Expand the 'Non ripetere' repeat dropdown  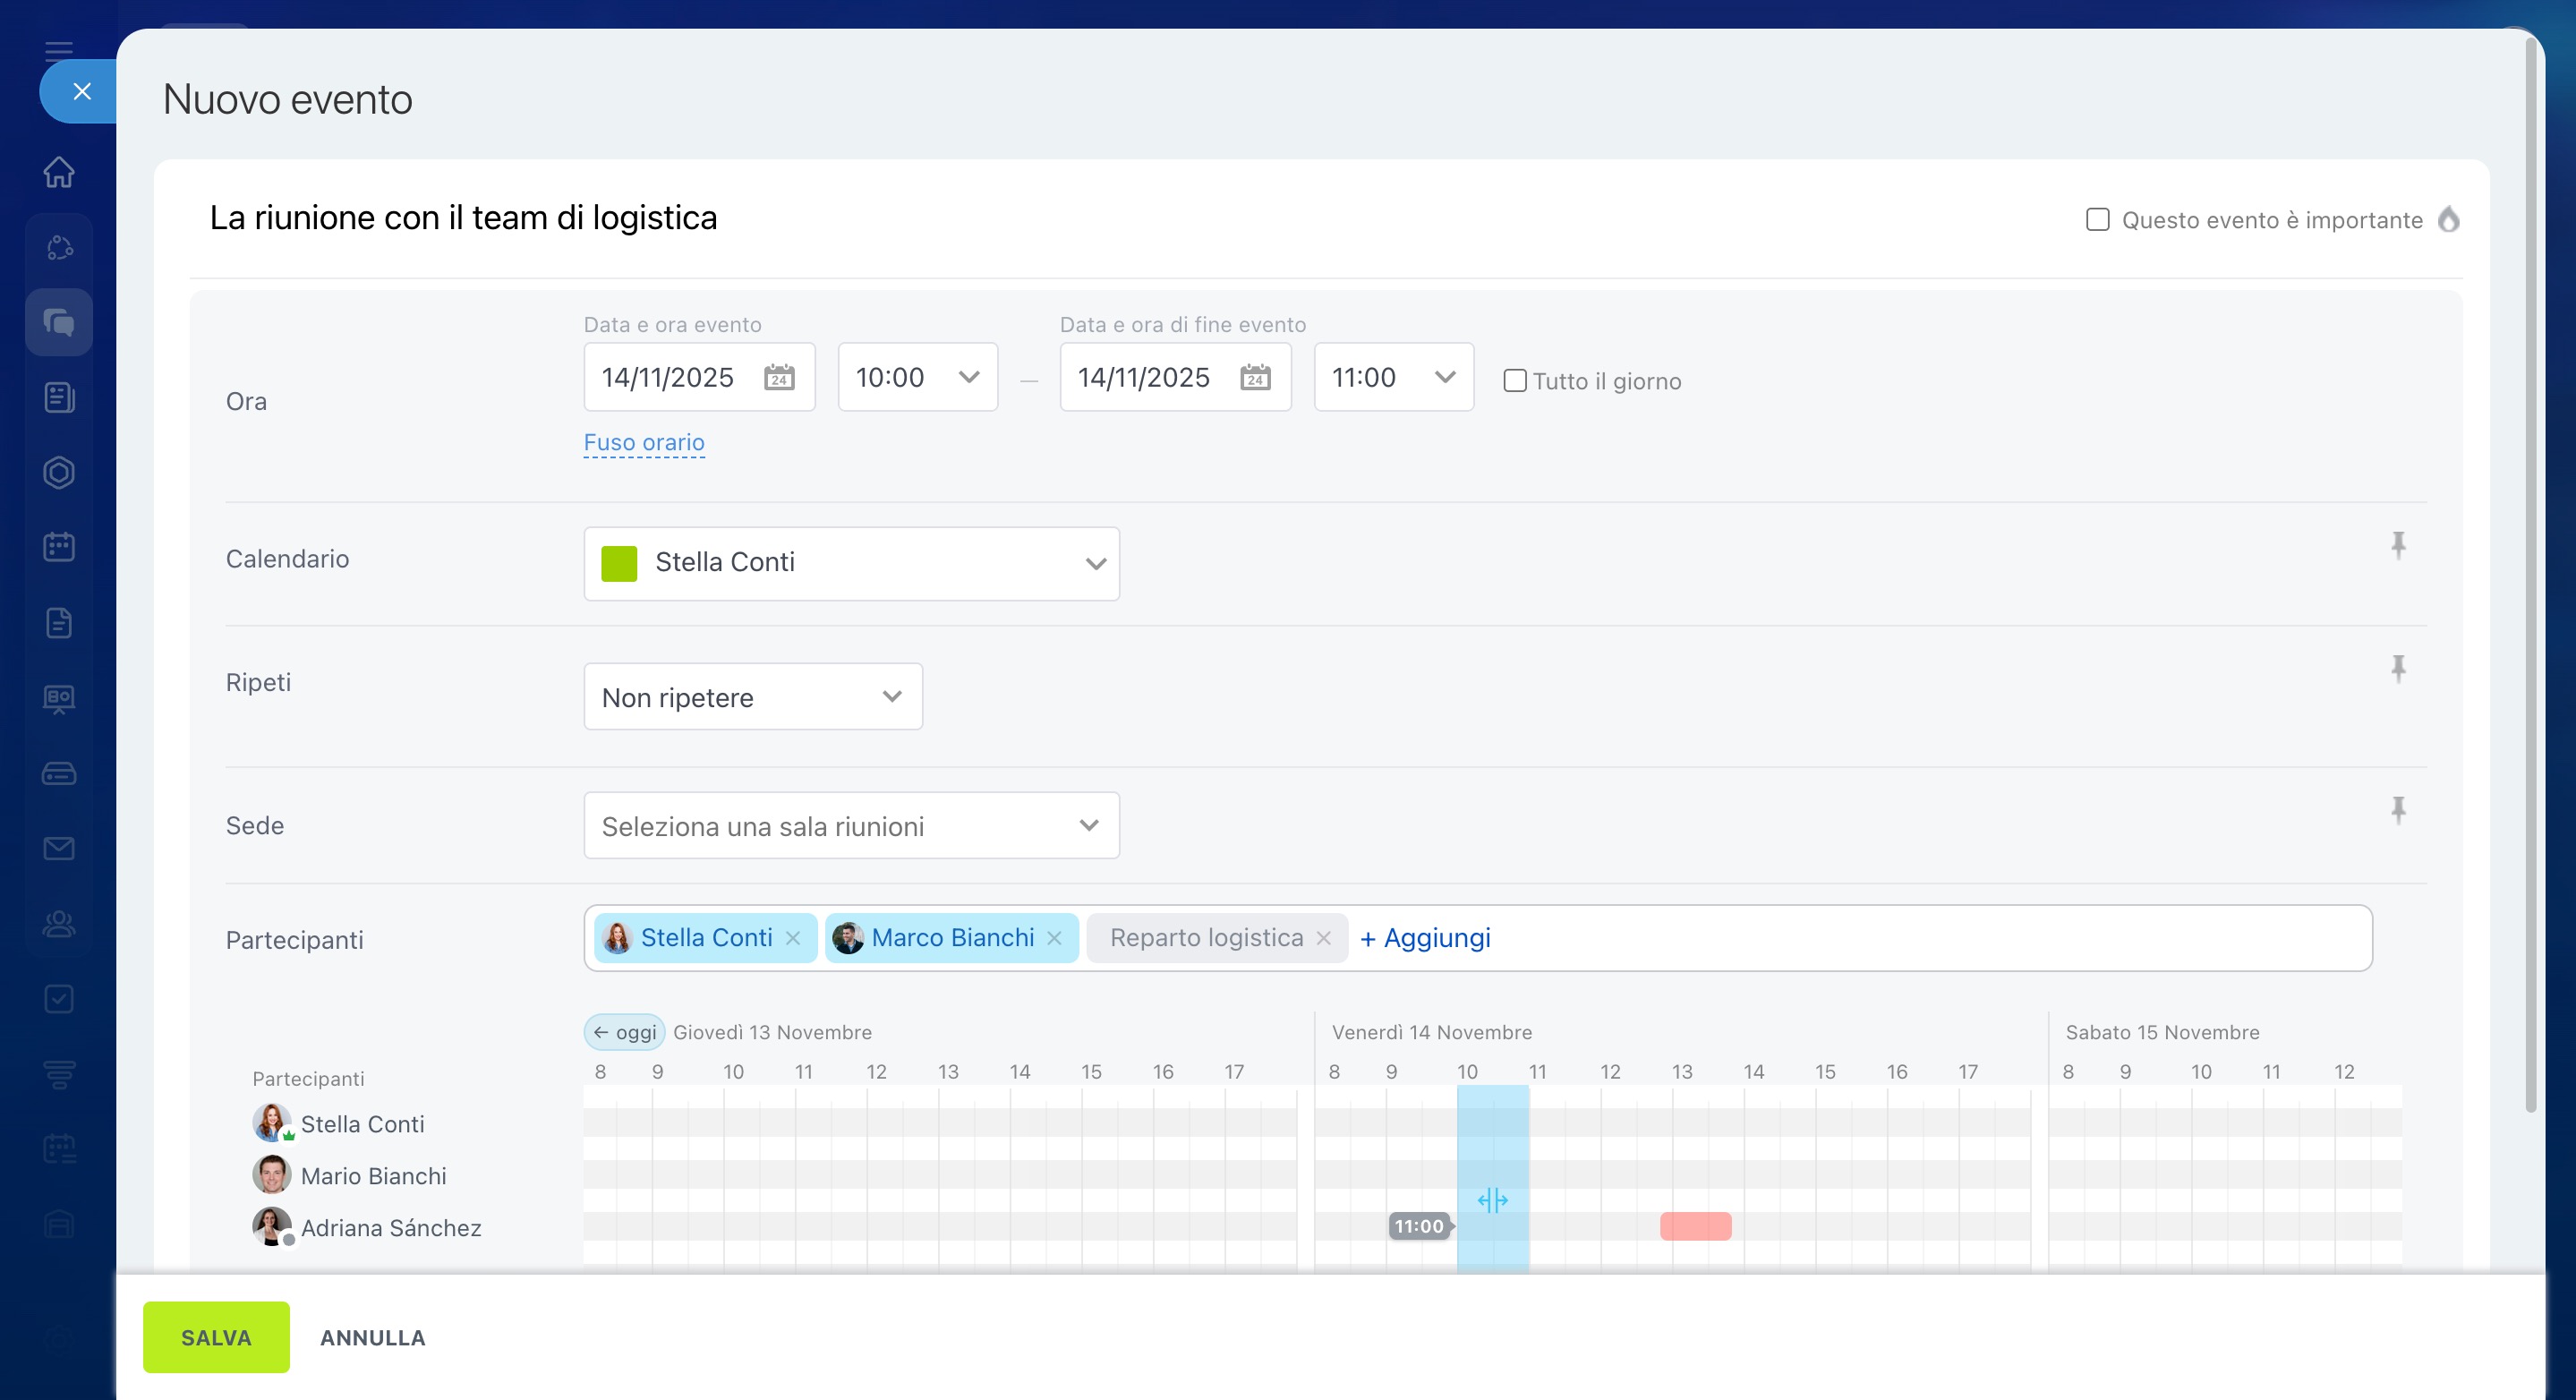(x=752, y=697)
